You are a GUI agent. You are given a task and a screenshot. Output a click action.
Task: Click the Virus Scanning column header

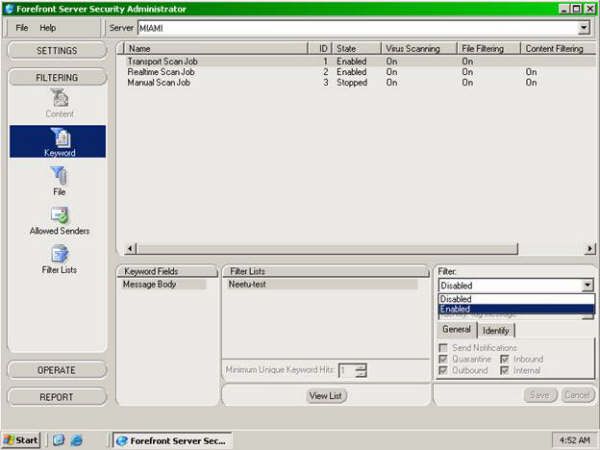coord(419,49)
